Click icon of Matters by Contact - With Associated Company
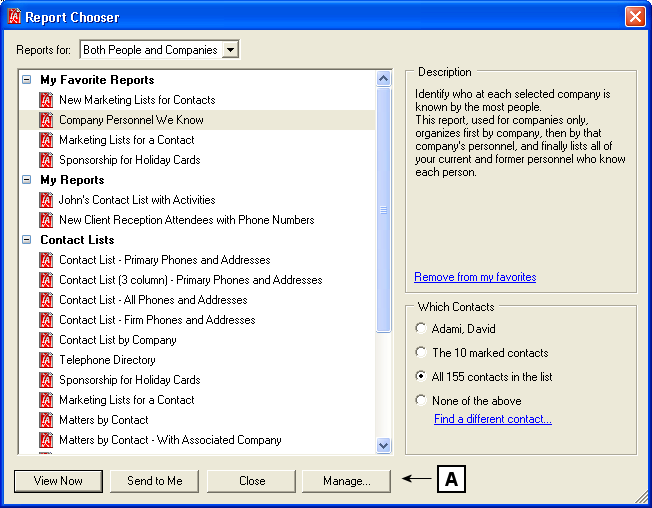This screenshot has height=508, width=652. click(x=46, y=440)
